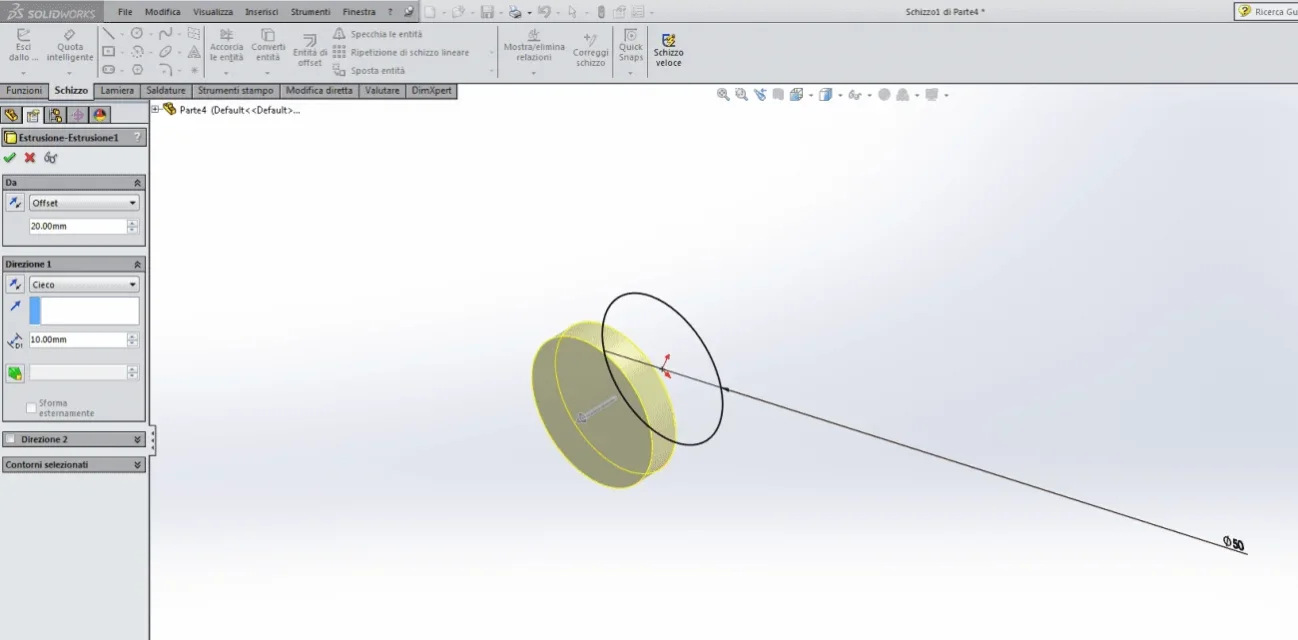Open the Offset start condition dropdown
Image resolution: width=1298 pixels, height=640 pixels.
[84, 203]
